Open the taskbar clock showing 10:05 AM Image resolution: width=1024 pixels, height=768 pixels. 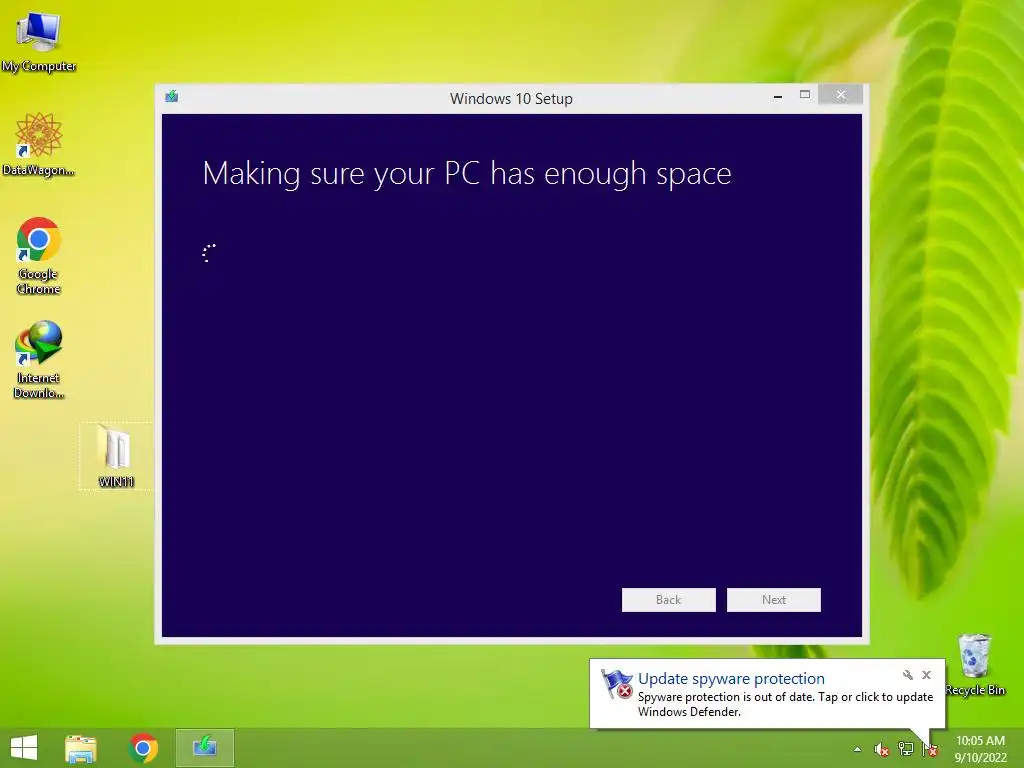980,748
